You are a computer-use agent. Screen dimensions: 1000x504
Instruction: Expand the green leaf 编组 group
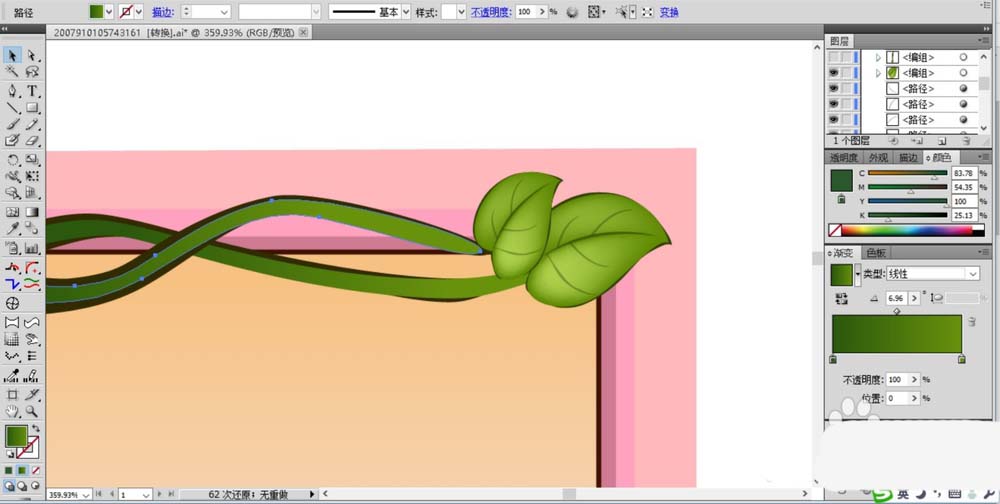pos(878,73)
